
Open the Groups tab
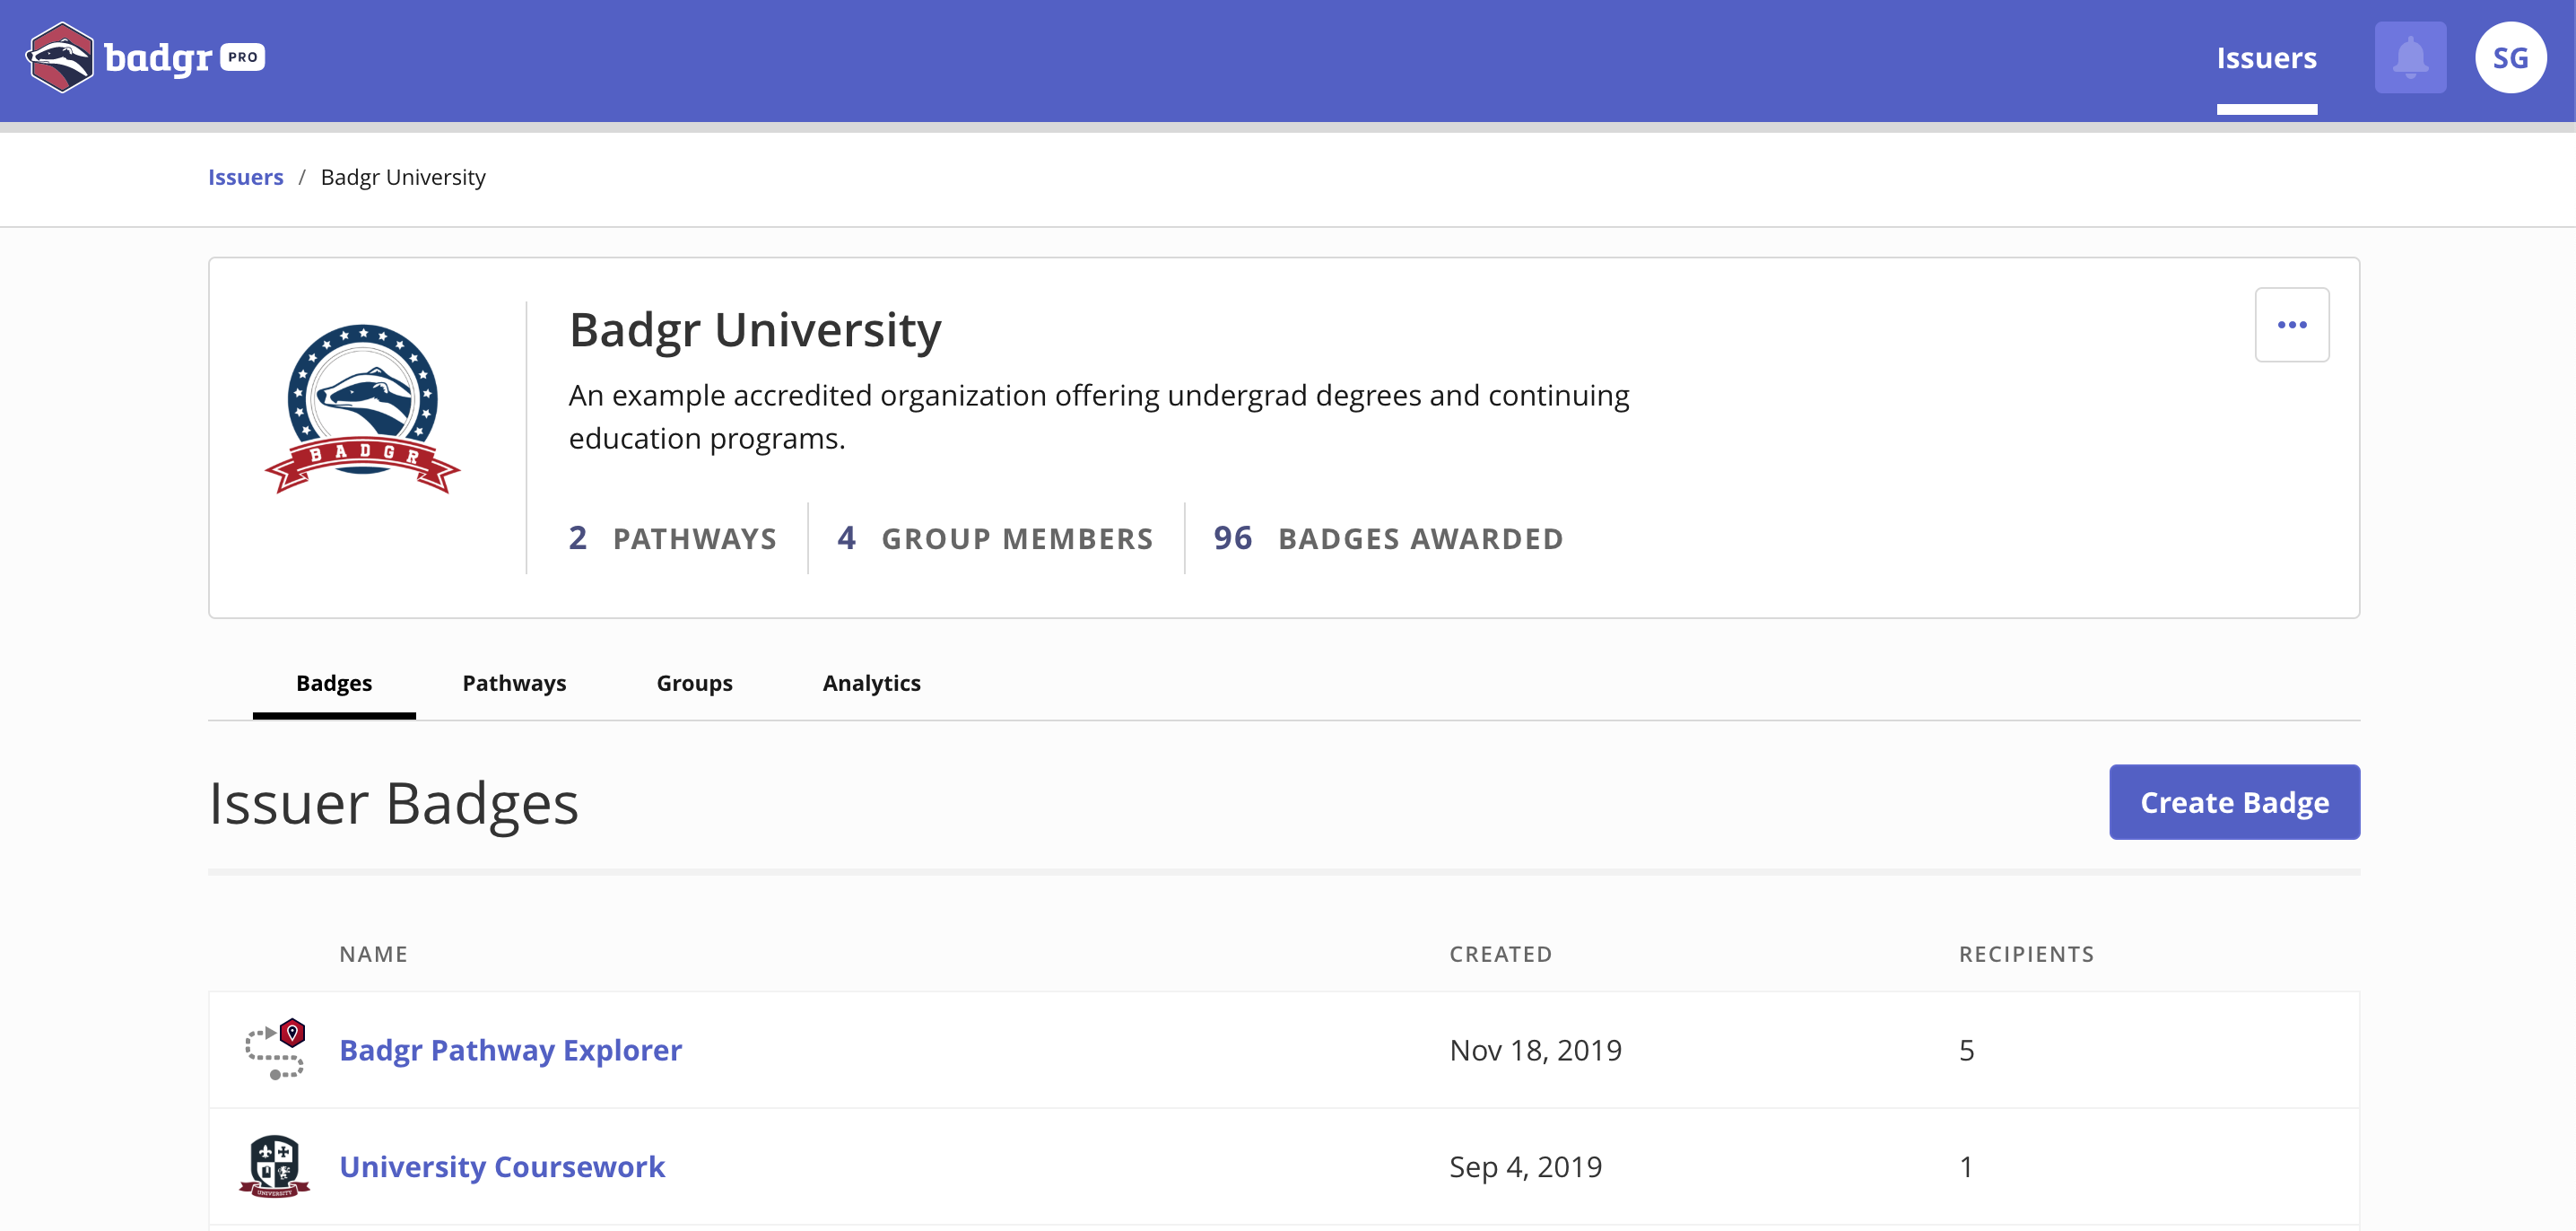coord(694,683)
